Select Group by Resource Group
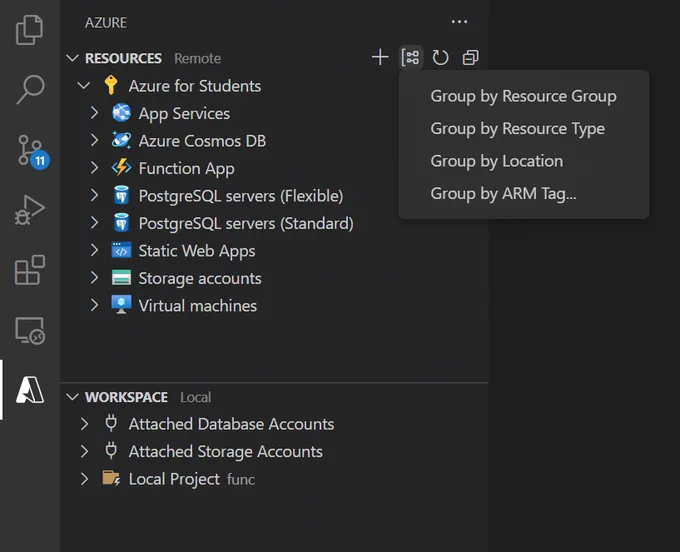Image resolution: width=680 pixels, height=552 pixels. (x=523, y=96)
